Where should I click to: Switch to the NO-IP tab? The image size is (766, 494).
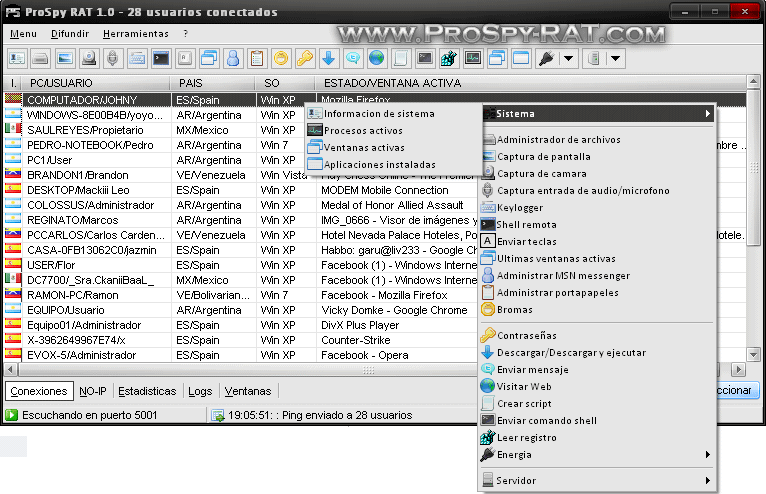93,391
